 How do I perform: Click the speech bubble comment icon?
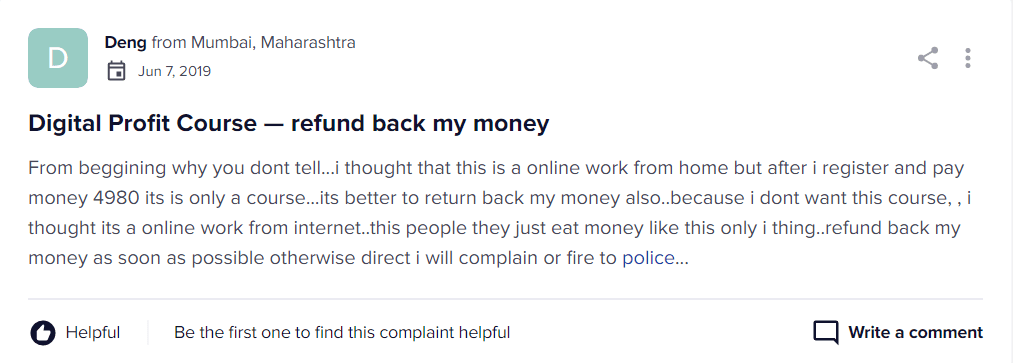point(826,333)
